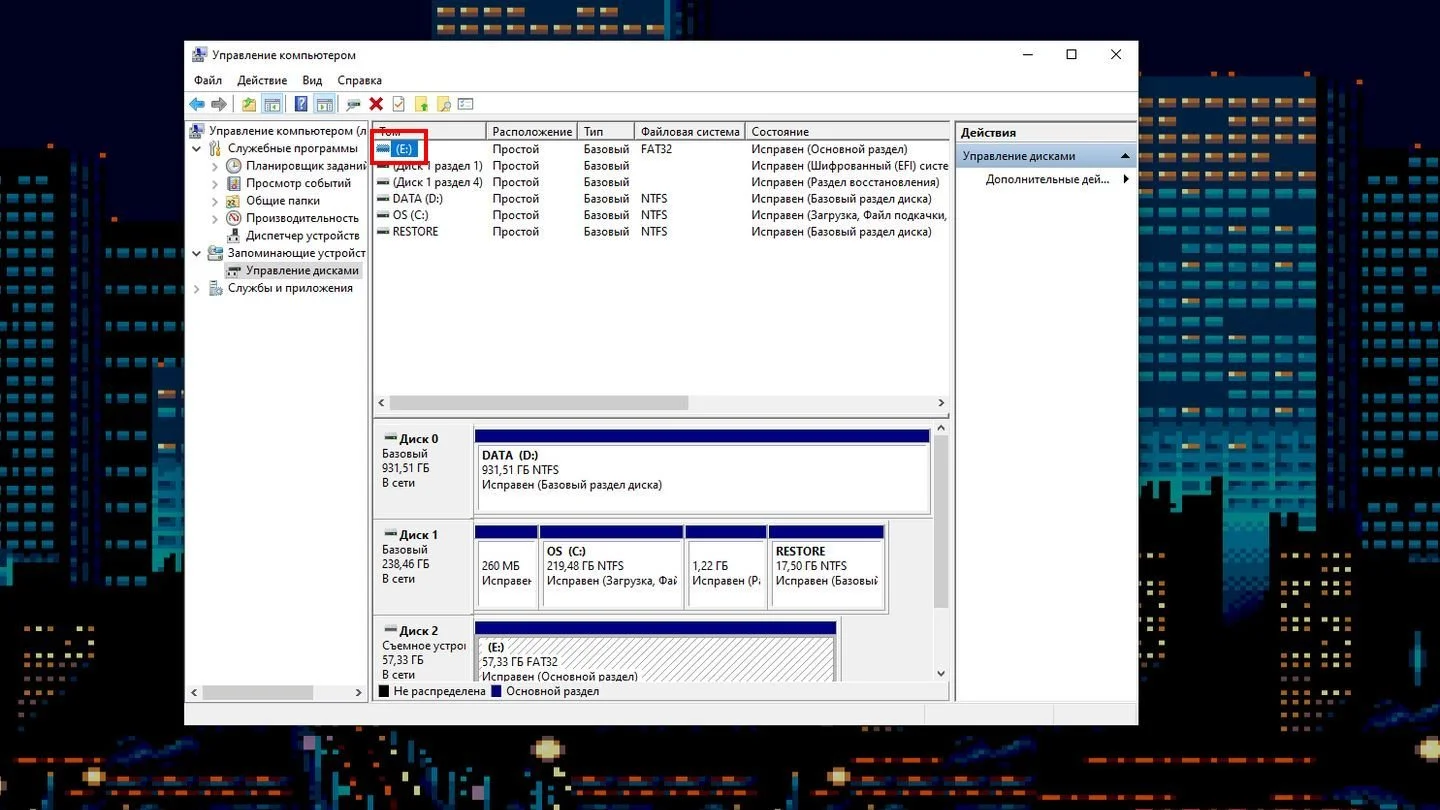Click the Просмотр событий icon

pyautogui.click(x=234, y=183)
